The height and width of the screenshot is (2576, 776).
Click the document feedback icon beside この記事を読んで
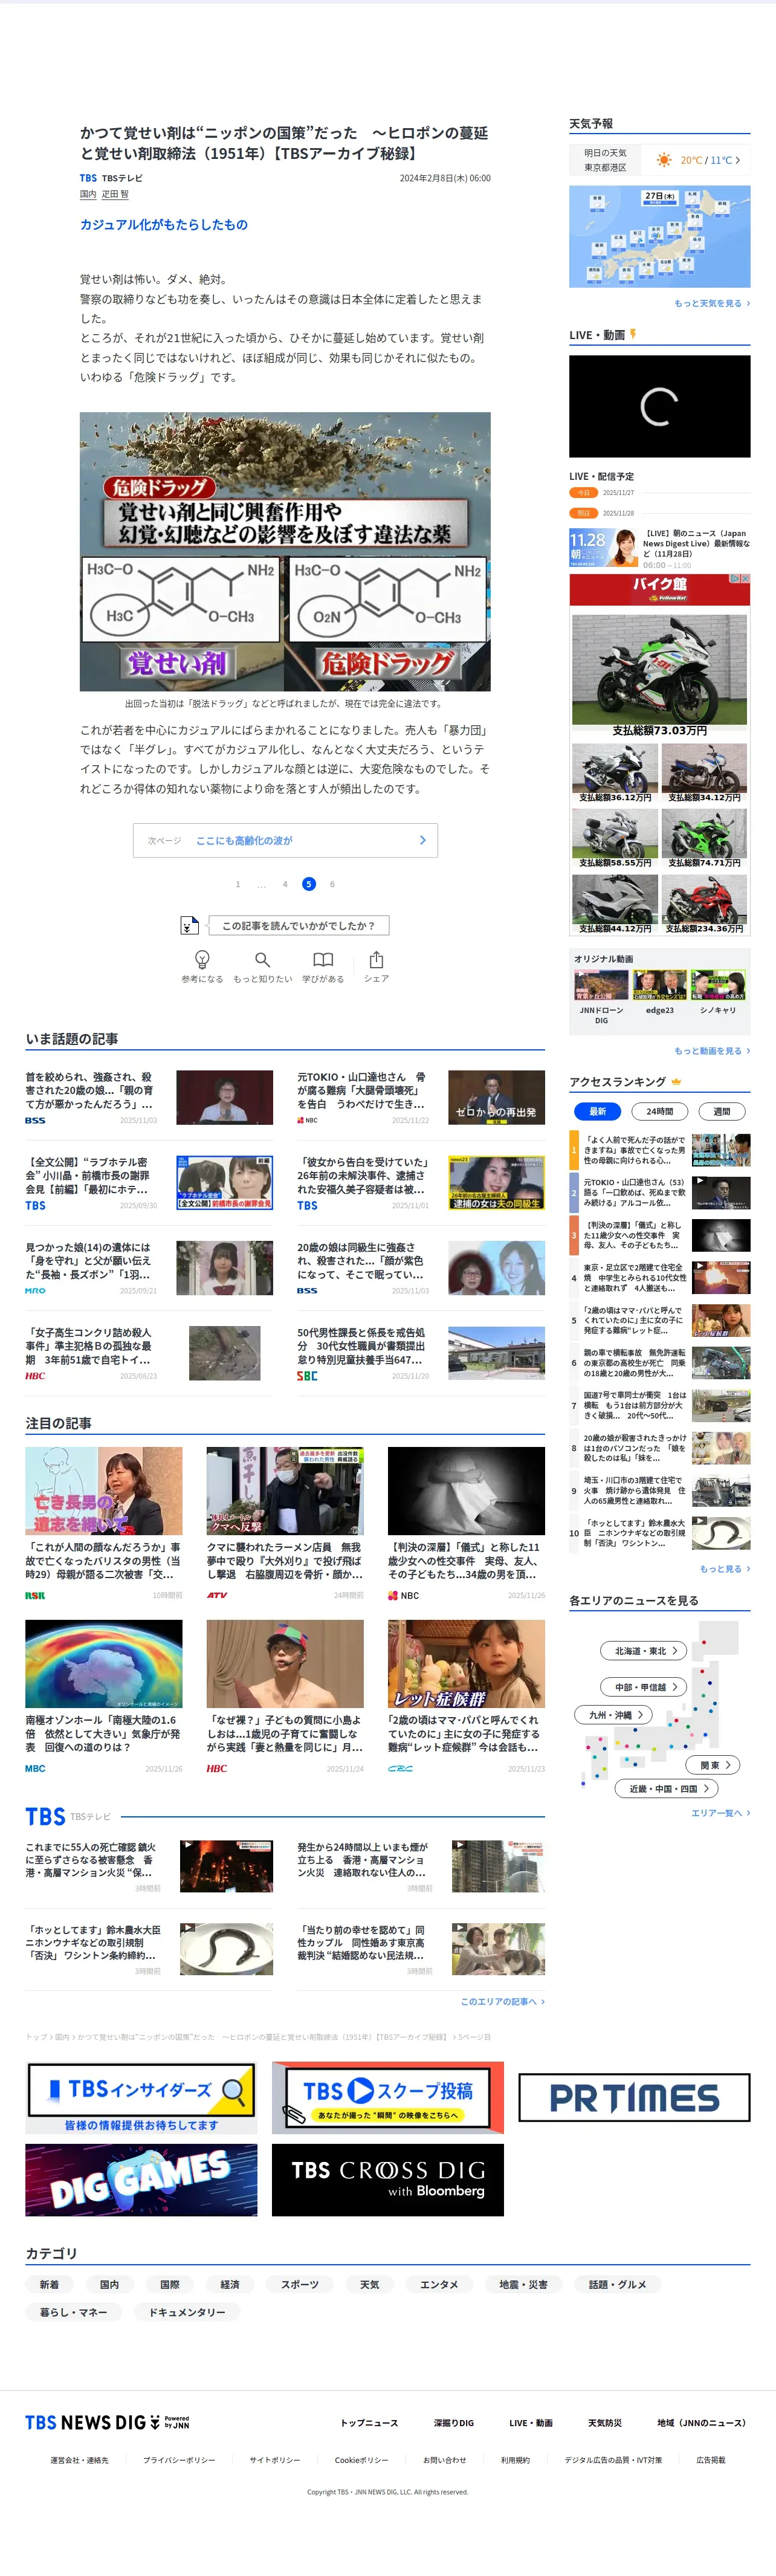pos(189,925)
